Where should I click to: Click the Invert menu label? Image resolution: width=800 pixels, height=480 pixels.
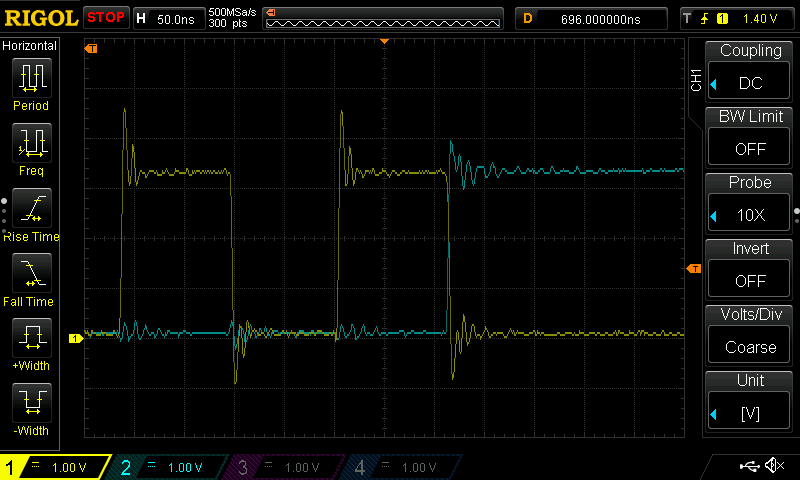click(x=751, y=248)
